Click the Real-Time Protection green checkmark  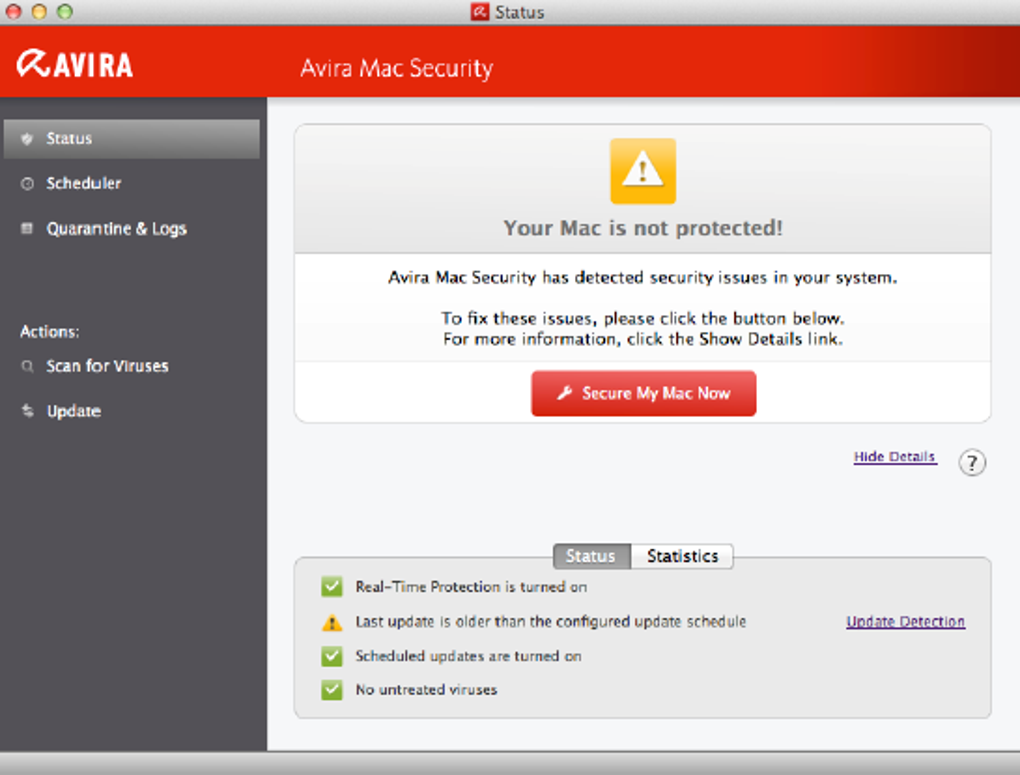coord(332,587)
